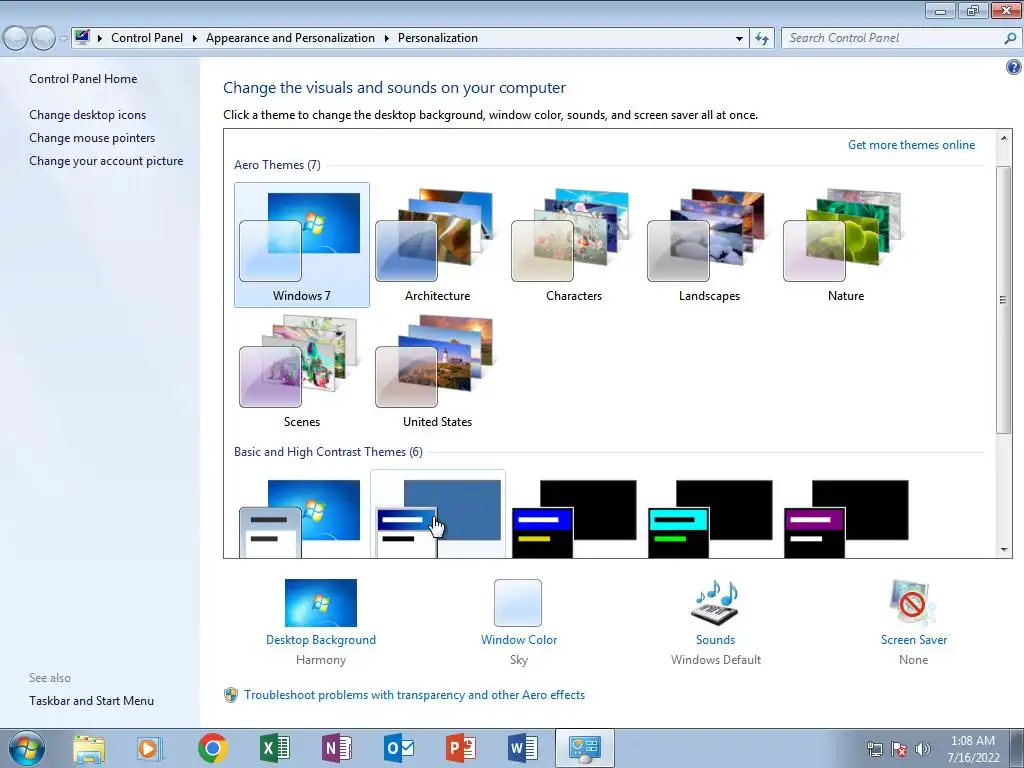Click the Forward navigation button

point(44,39)
